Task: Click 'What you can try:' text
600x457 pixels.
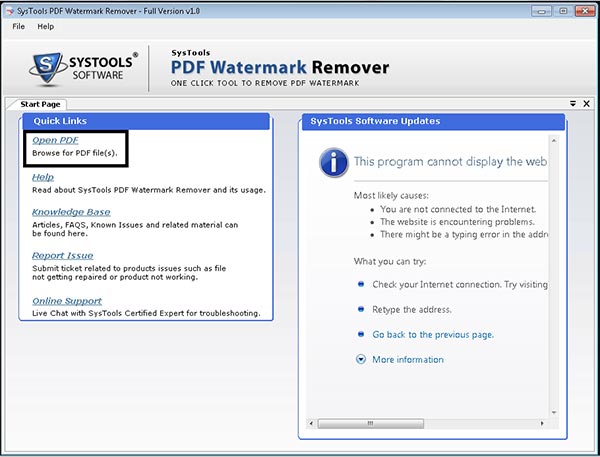Action: tap(390, 261)
